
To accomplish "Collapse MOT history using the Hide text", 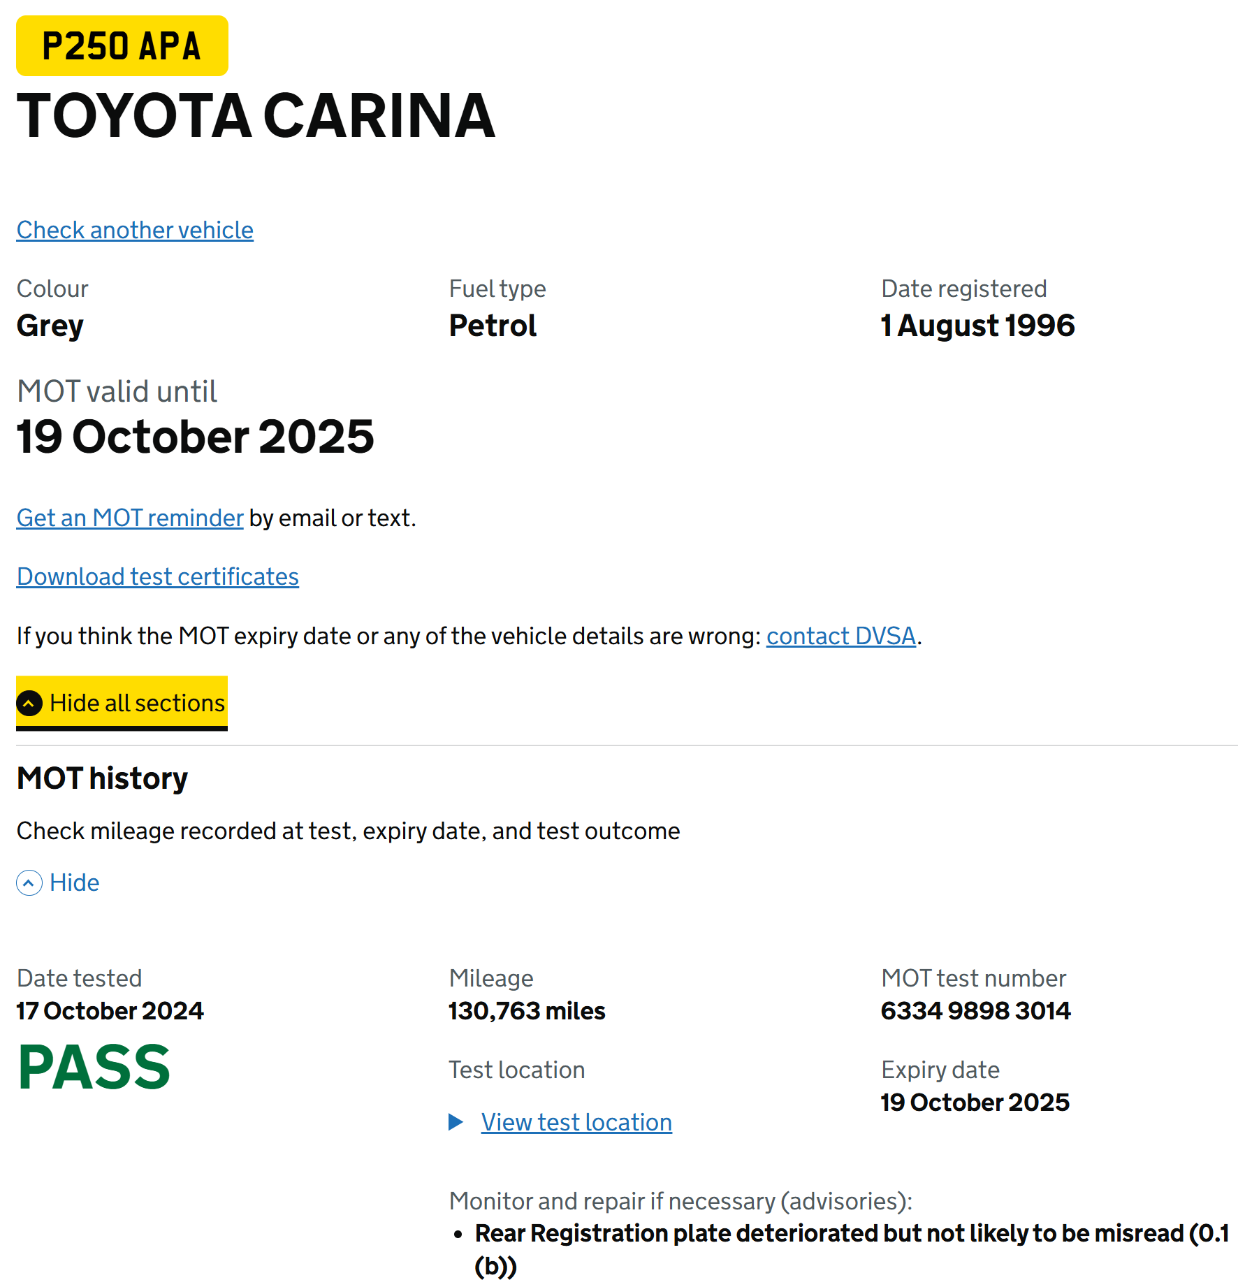I will [75, 883].
